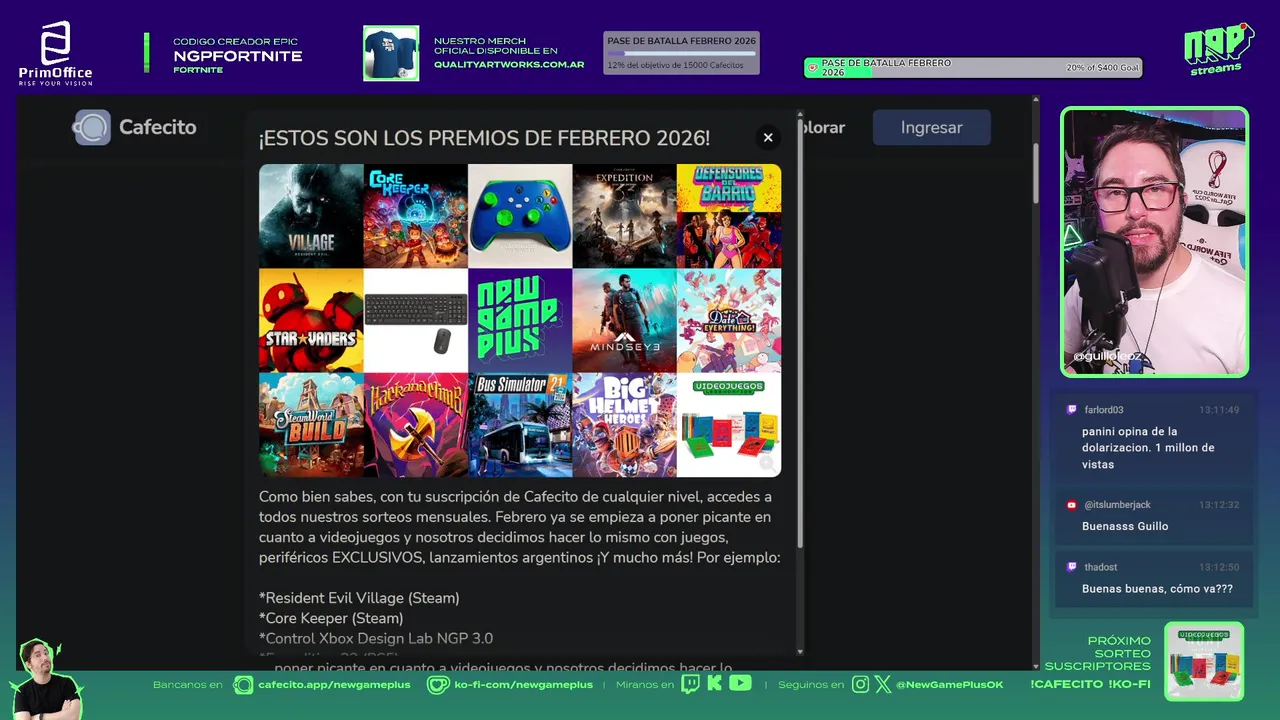
Task: Click the thadost chat message
Action: (1153, 578)
